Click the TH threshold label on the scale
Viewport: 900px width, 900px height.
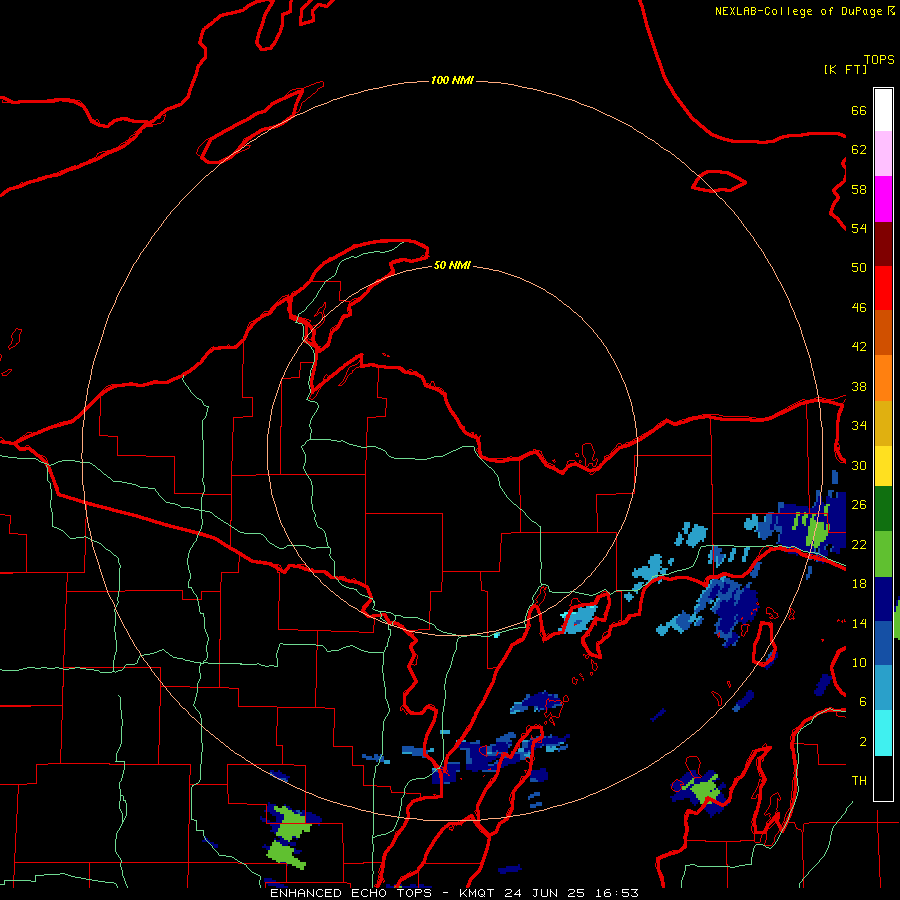[859, 781]
